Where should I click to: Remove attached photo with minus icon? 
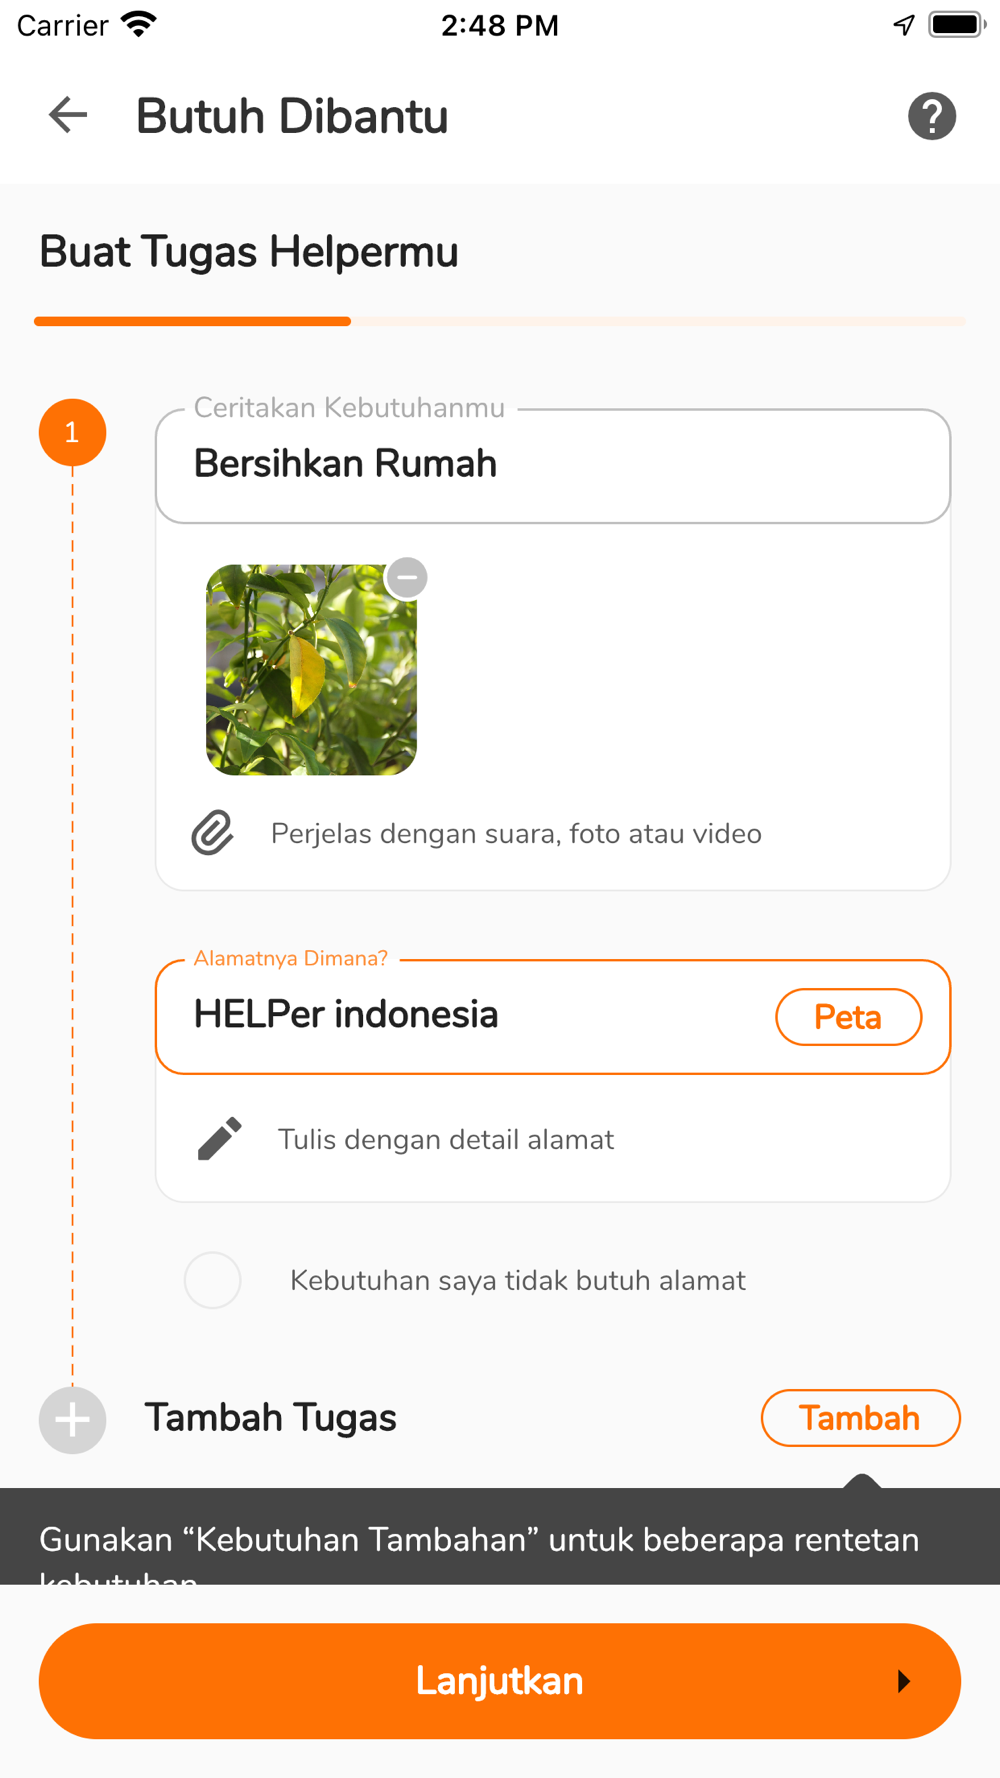pyautogui.click(x=407, y=577)
